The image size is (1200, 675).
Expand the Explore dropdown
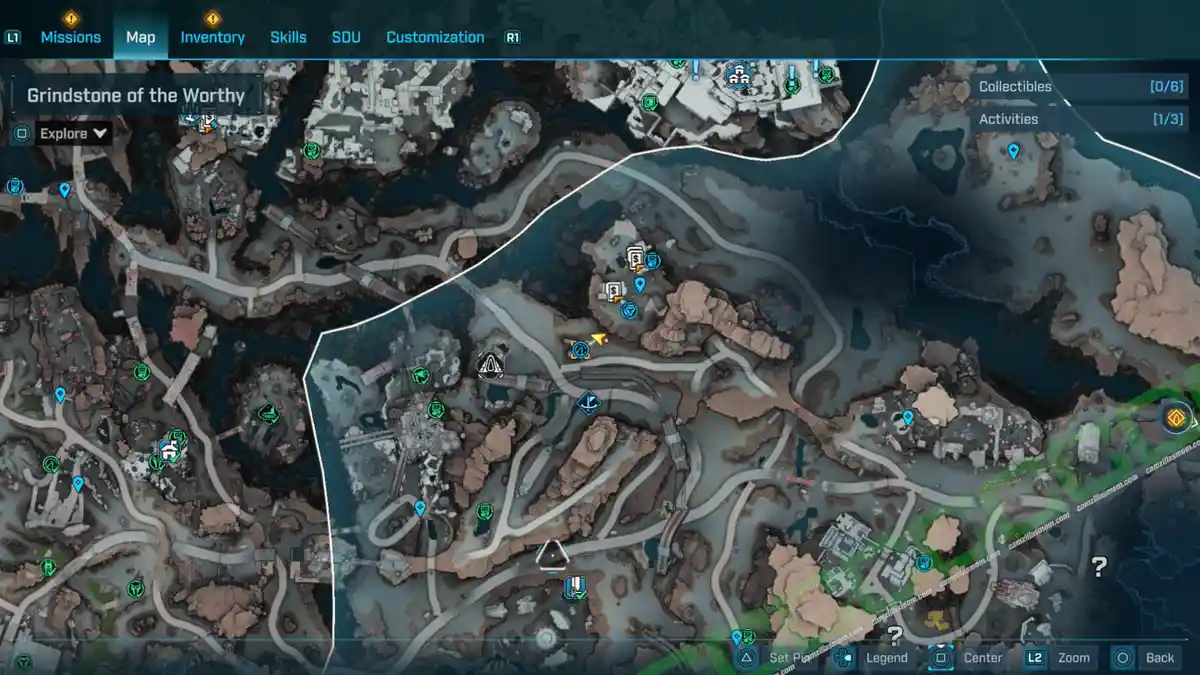pos(75,133)
